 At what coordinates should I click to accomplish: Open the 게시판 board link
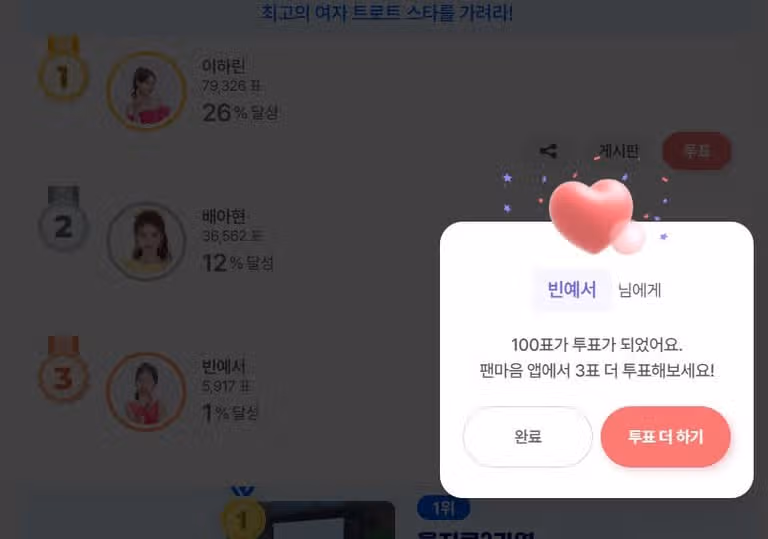[x=619, y=151]
